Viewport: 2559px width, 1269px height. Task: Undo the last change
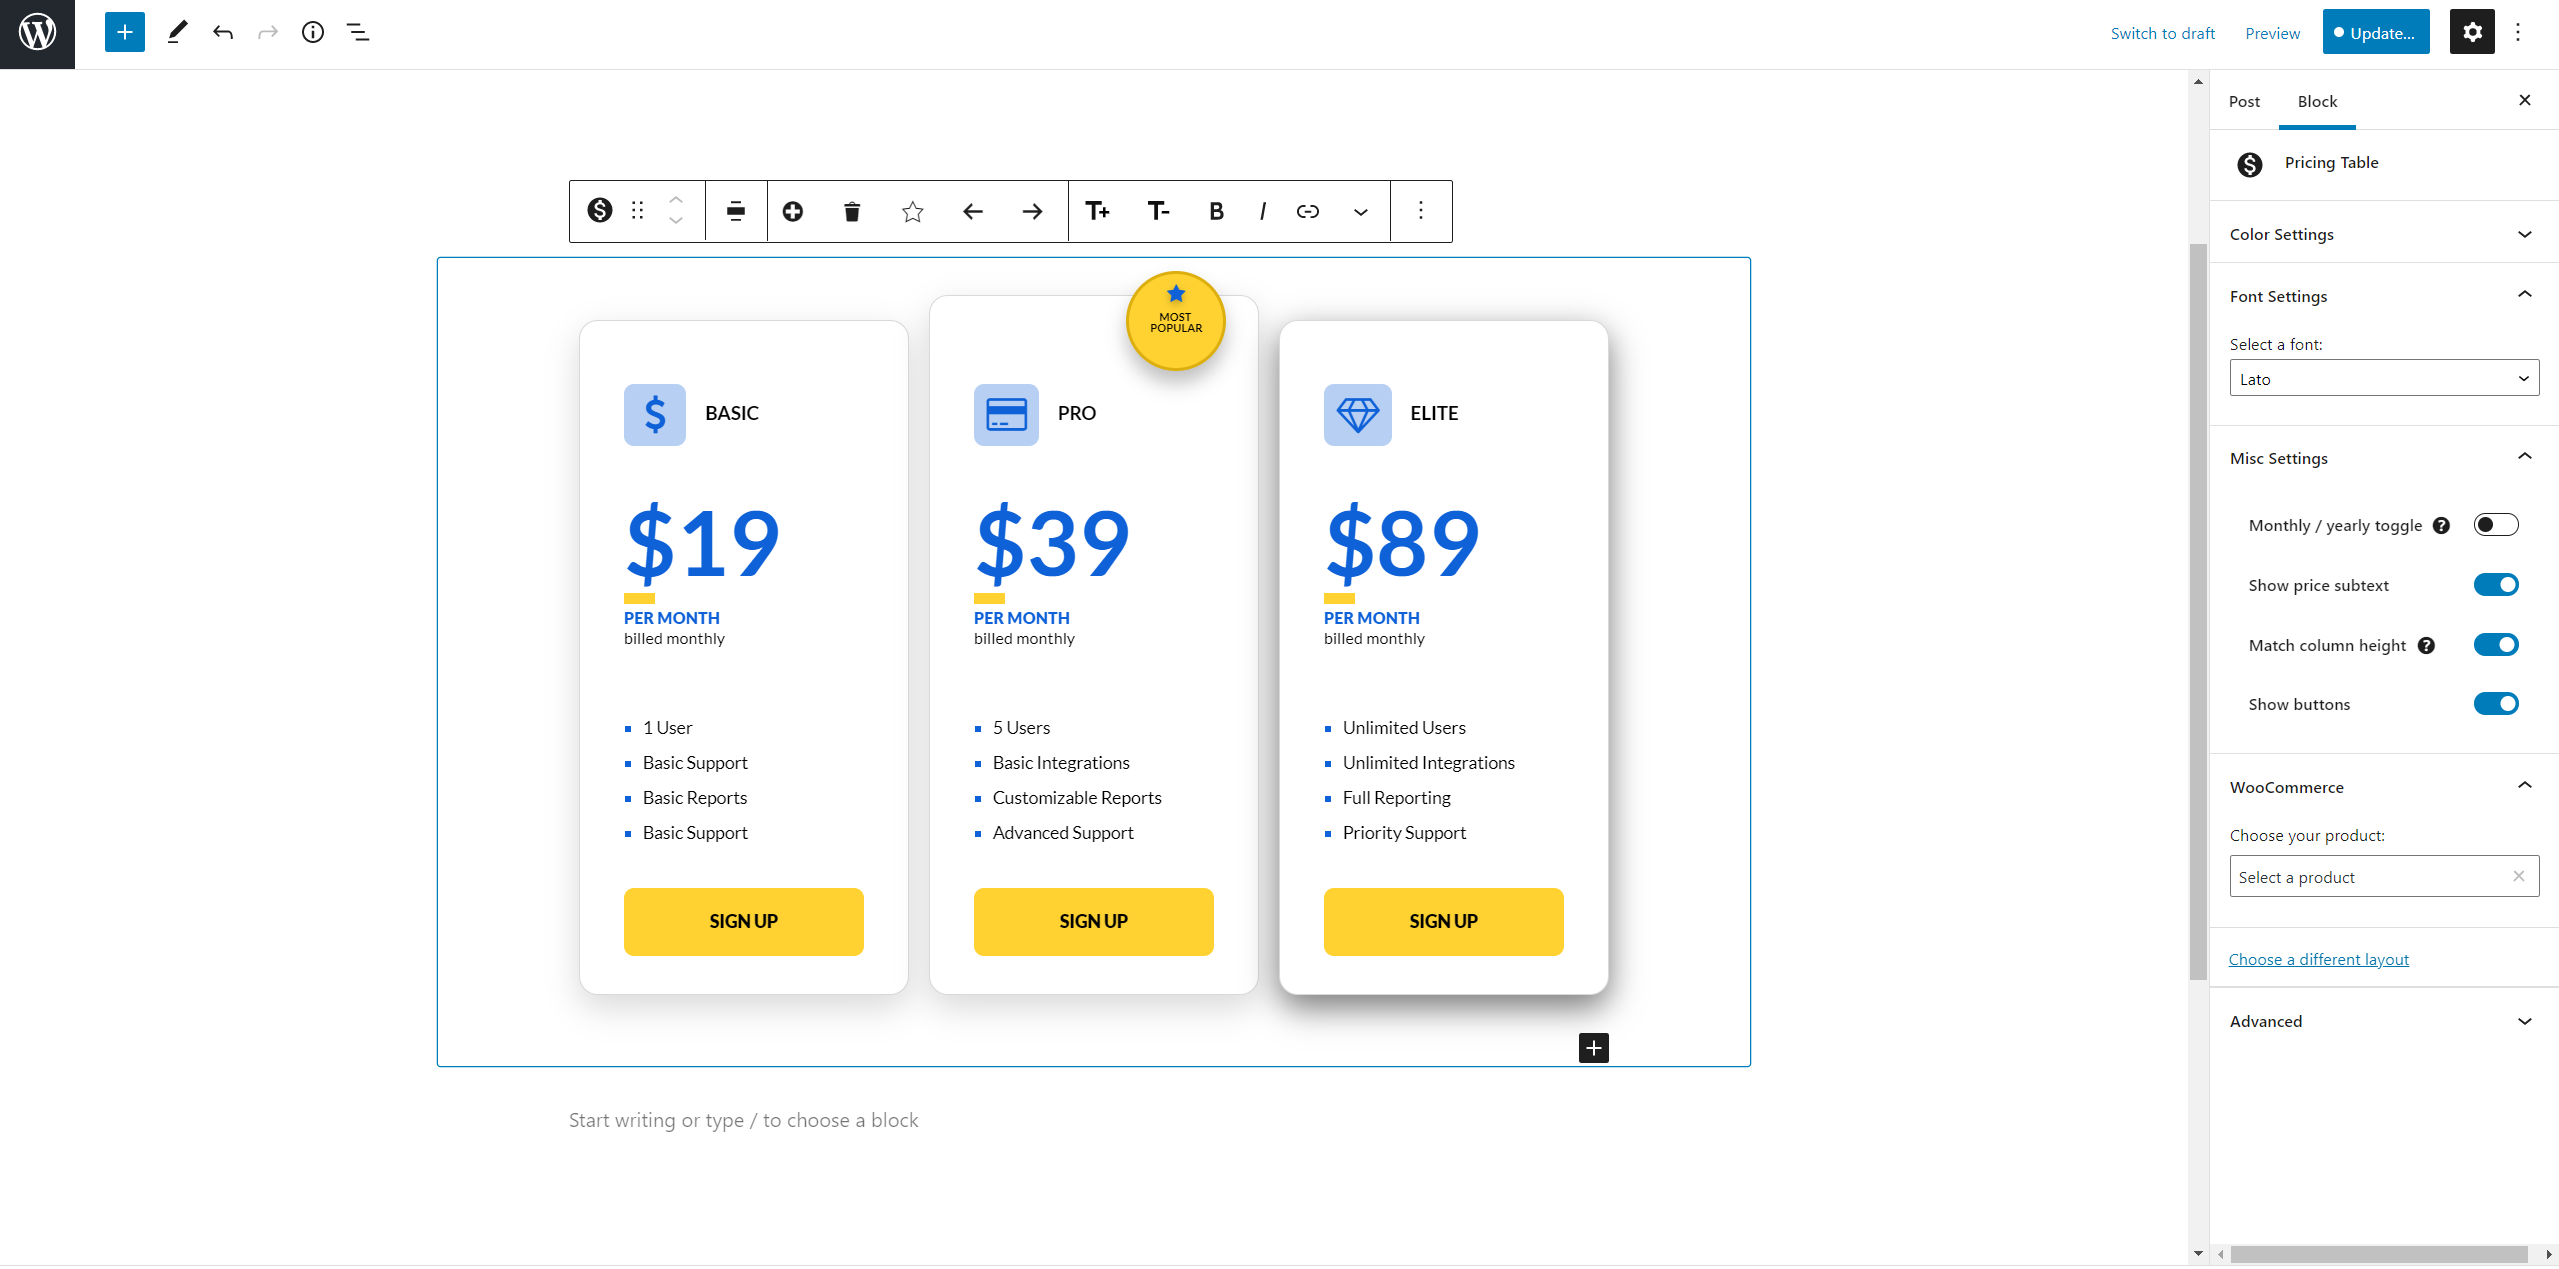click(222, 33)
